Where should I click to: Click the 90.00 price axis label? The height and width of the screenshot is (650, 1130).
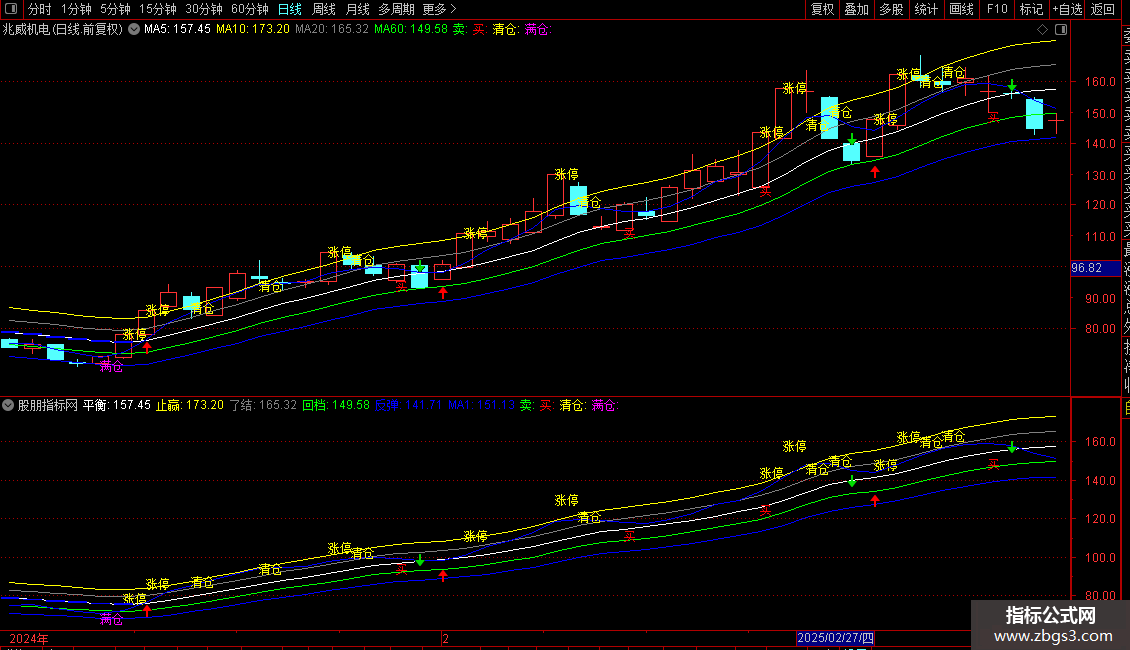pos(1100,298)
